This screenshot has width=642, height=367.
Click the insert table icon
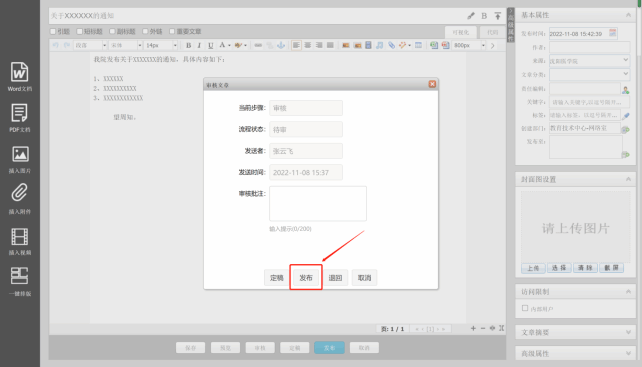click(x=418, y=45)
